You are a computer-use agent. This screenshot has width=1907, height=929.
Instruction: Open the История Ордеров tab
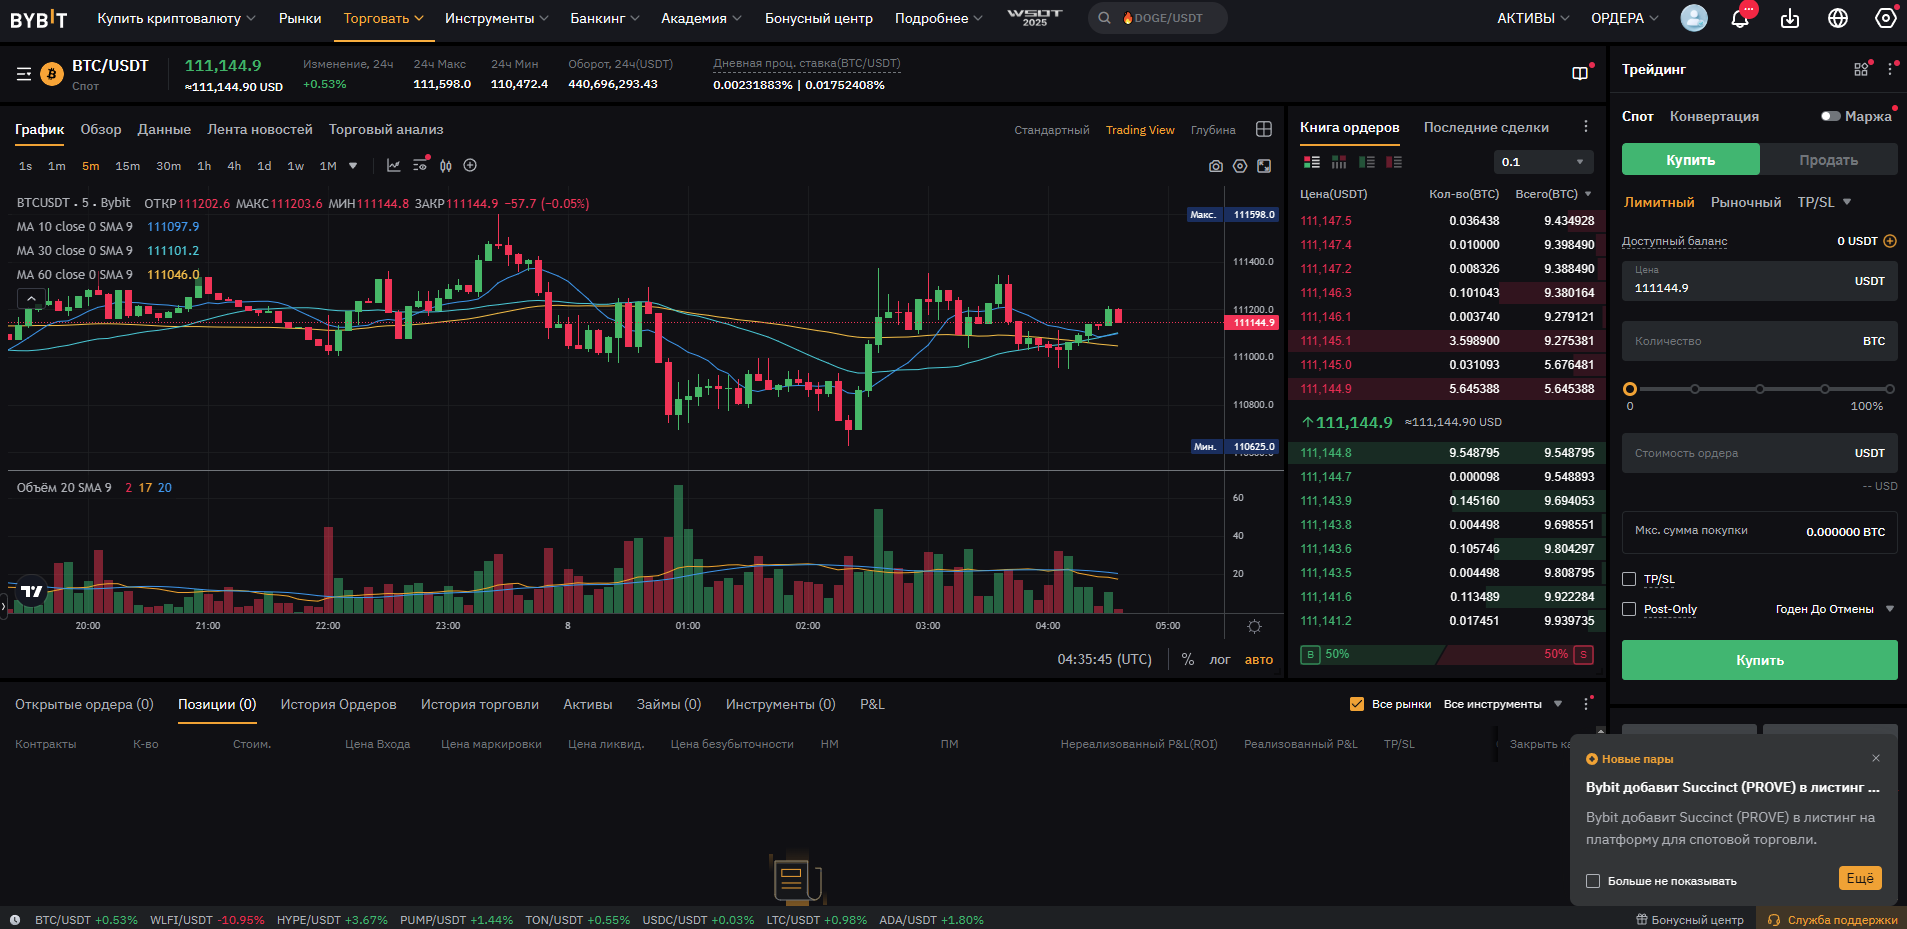[338, 704]
